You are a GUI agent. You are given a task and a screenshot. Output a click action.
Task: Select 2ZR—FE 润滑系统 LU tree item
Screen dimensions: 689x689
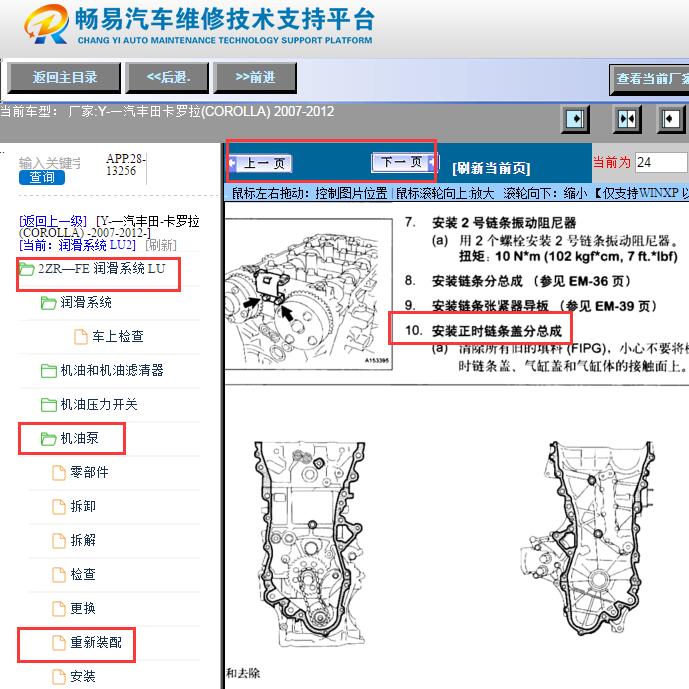pyautogui.click(x=102, y=268)
